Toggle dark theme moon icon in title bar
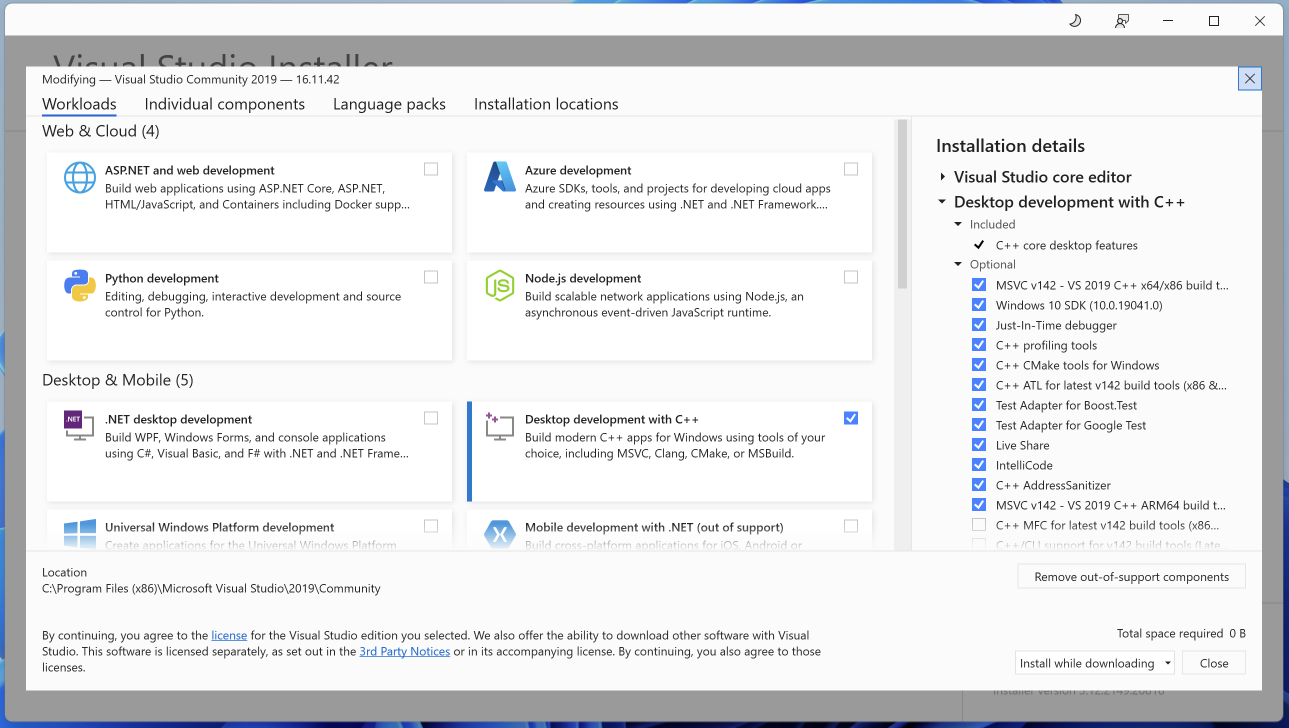The image size is (1289, 728). tap(1076, 21)
